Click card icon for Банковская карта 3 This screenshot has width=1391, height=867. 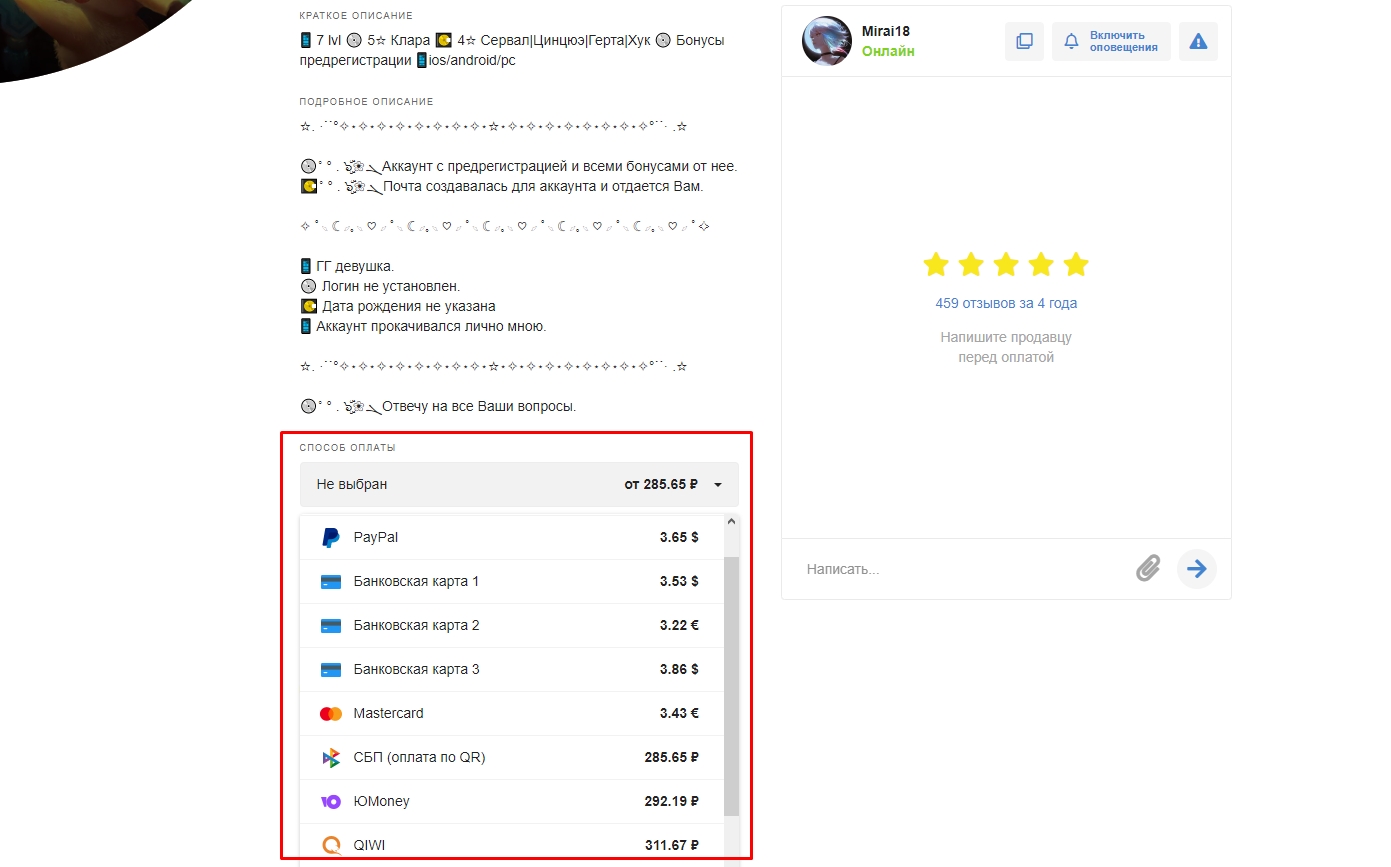[x=331, y=670]
